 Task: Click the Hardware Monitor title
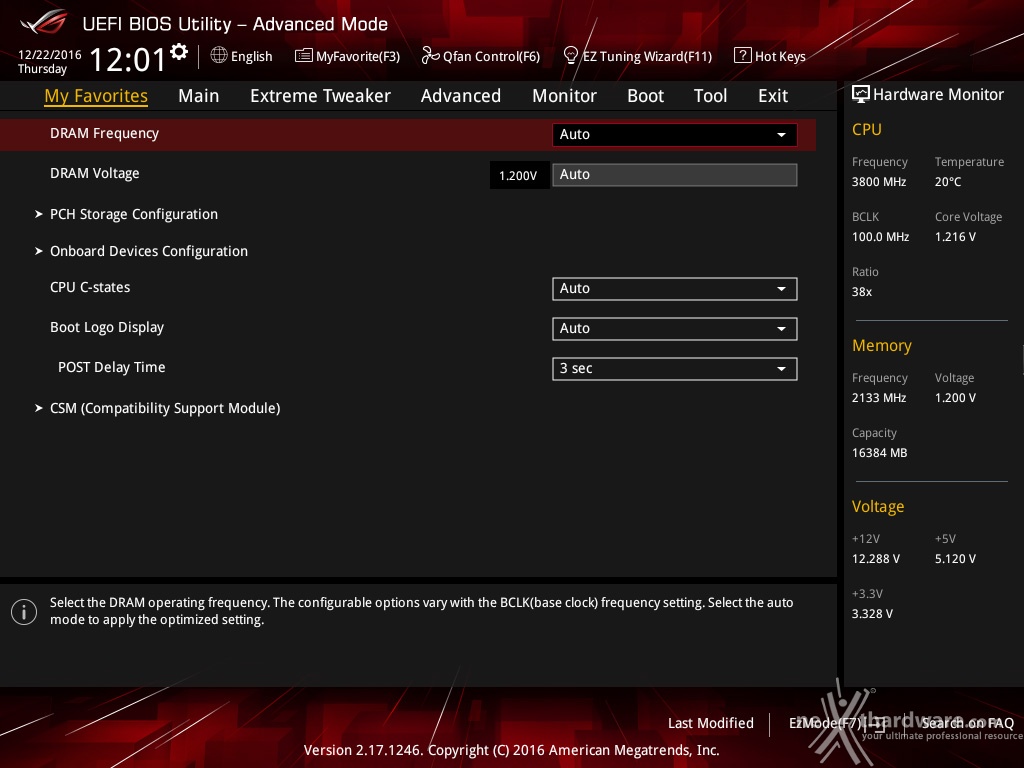point(938,94)
